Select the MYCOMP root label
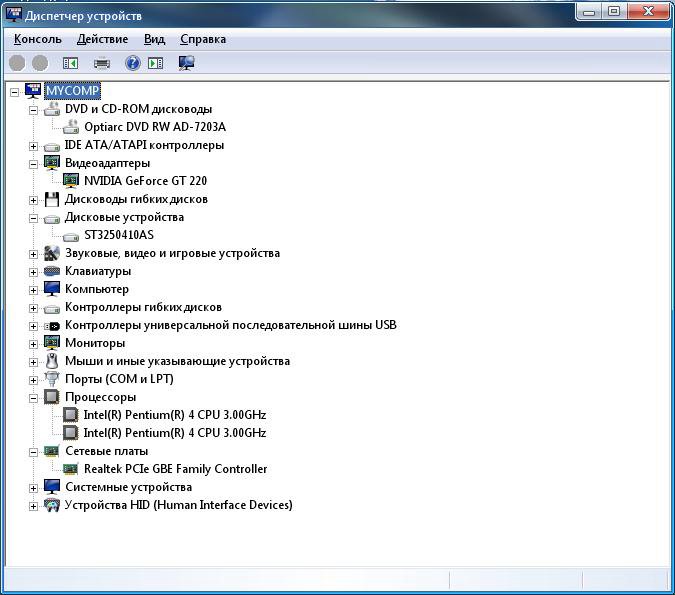The width and height of the screenshot is (675, 595). click(72, 90)
